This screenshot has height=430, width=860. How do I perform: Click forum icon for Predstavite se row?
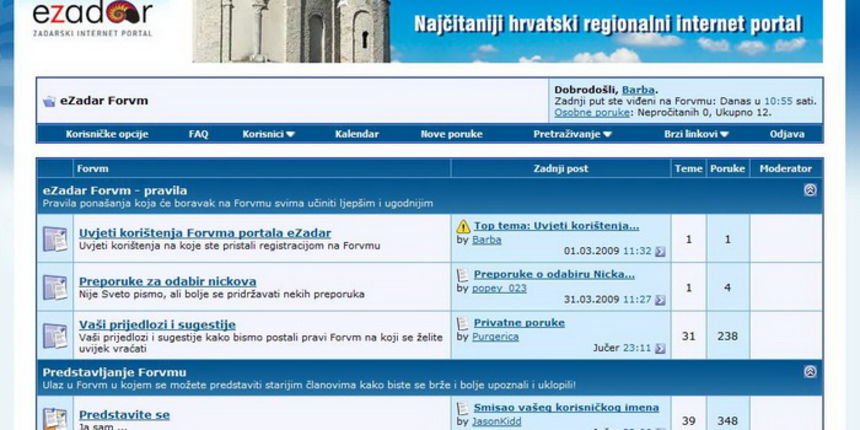tap(55, 418)
